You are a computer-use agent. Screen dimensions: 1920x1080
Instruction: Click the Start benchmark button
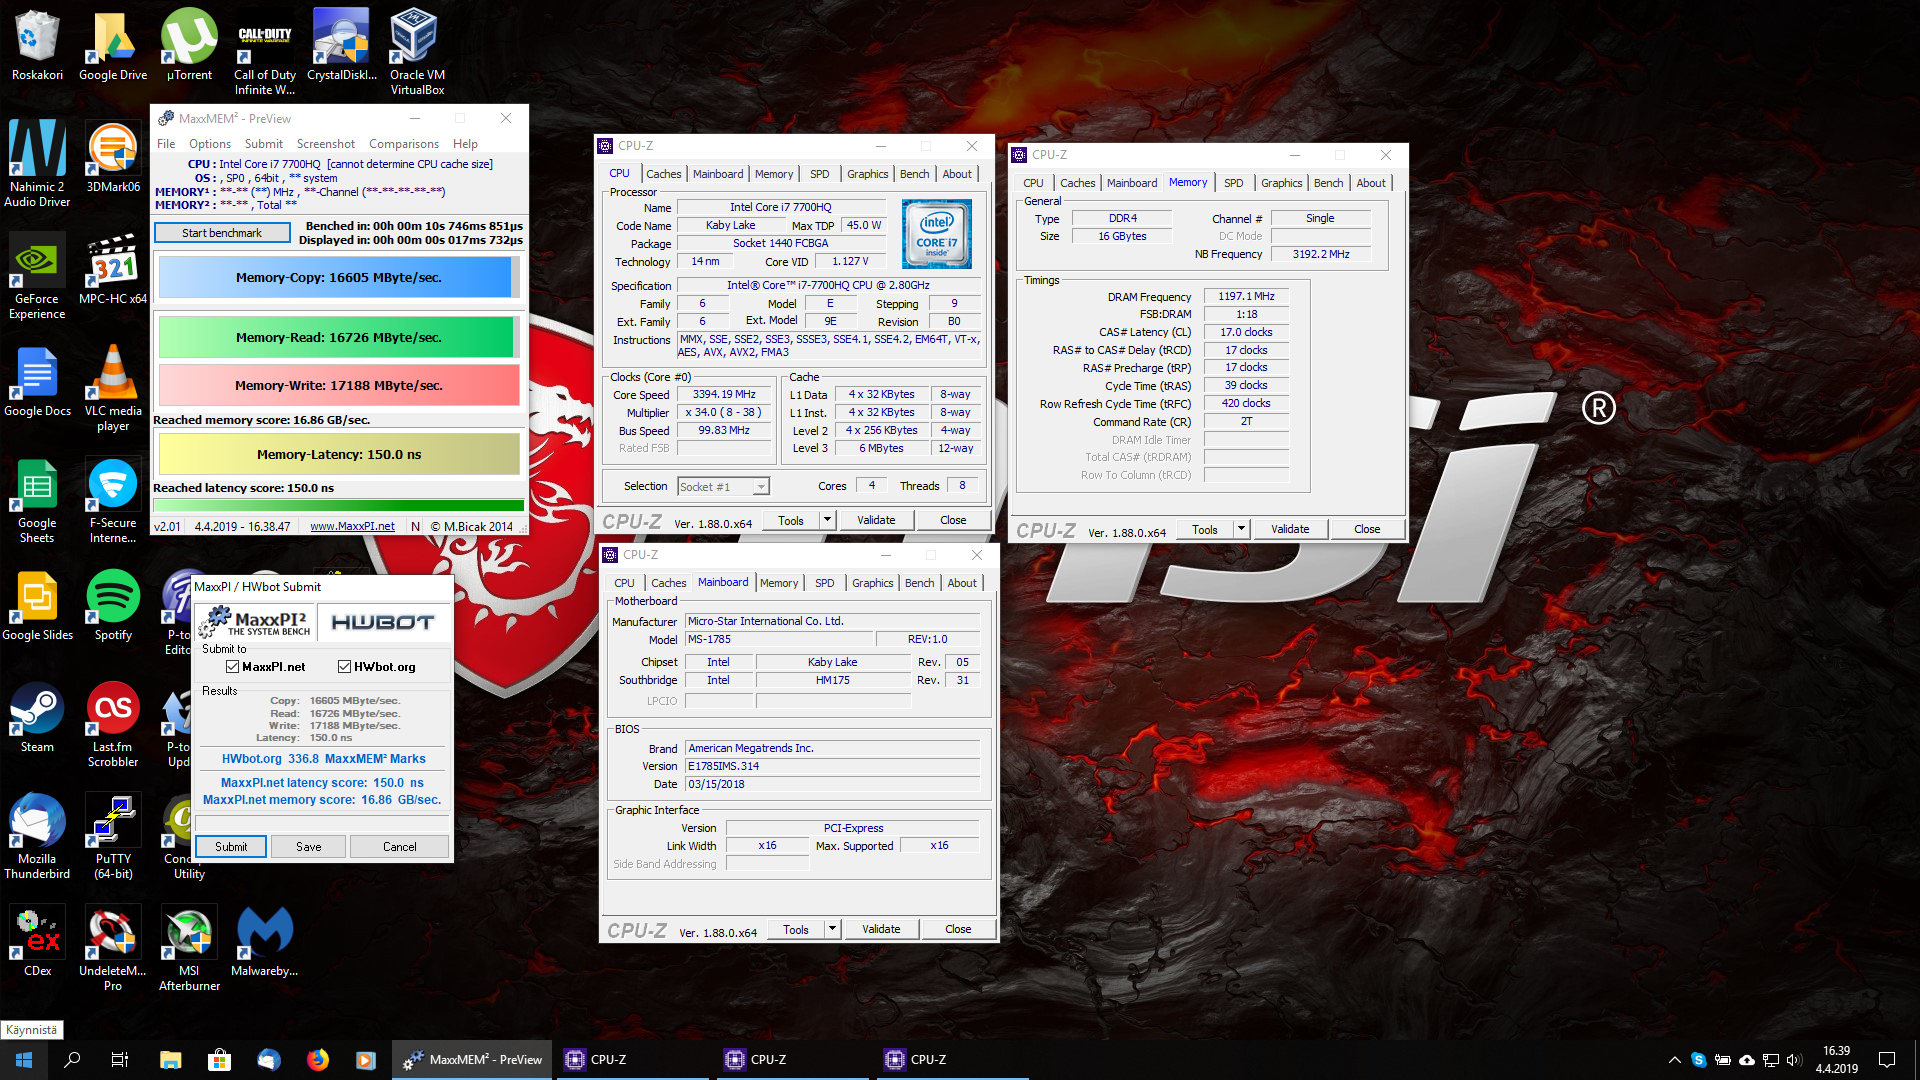point(222,233)
